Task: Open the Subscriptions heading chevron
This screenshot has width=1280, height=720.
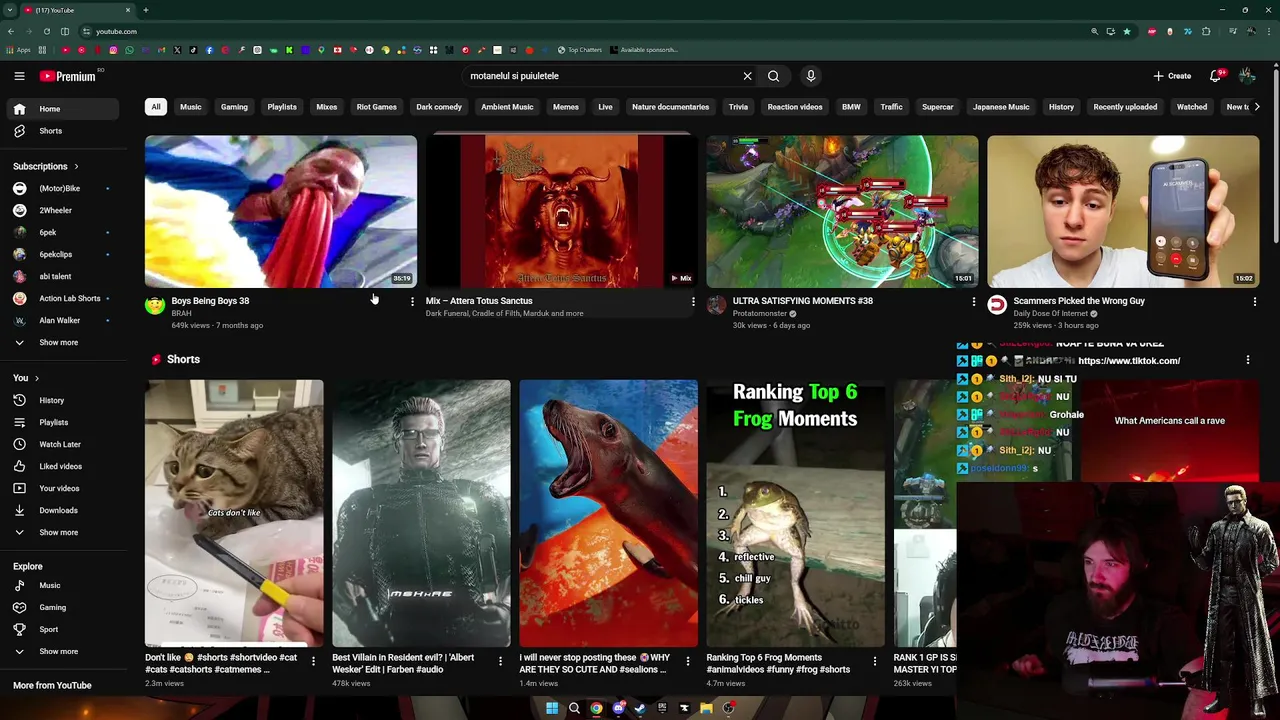Action: pyautogui.click(x=76, y=166)
